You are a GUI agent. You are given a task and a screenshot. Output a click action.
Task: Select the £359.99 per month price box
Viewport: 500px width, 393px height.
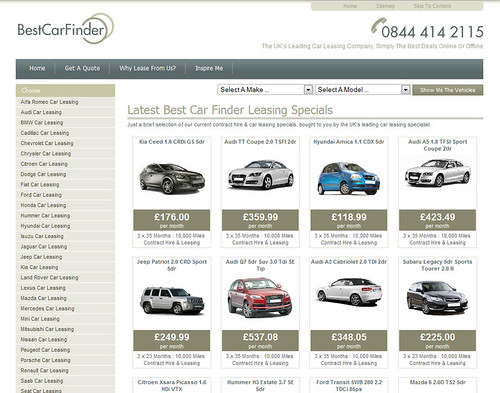pos(260,220)
